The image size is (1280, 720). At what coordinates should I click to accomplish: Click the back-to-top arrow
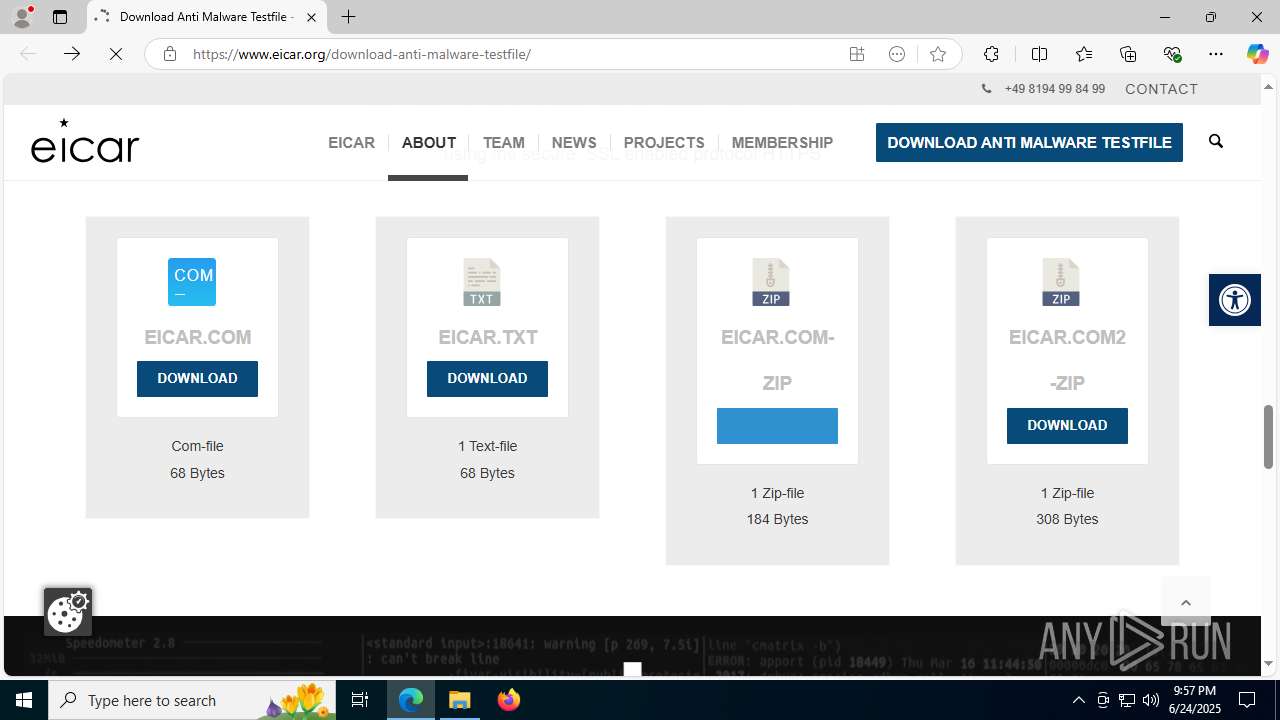1186,602
